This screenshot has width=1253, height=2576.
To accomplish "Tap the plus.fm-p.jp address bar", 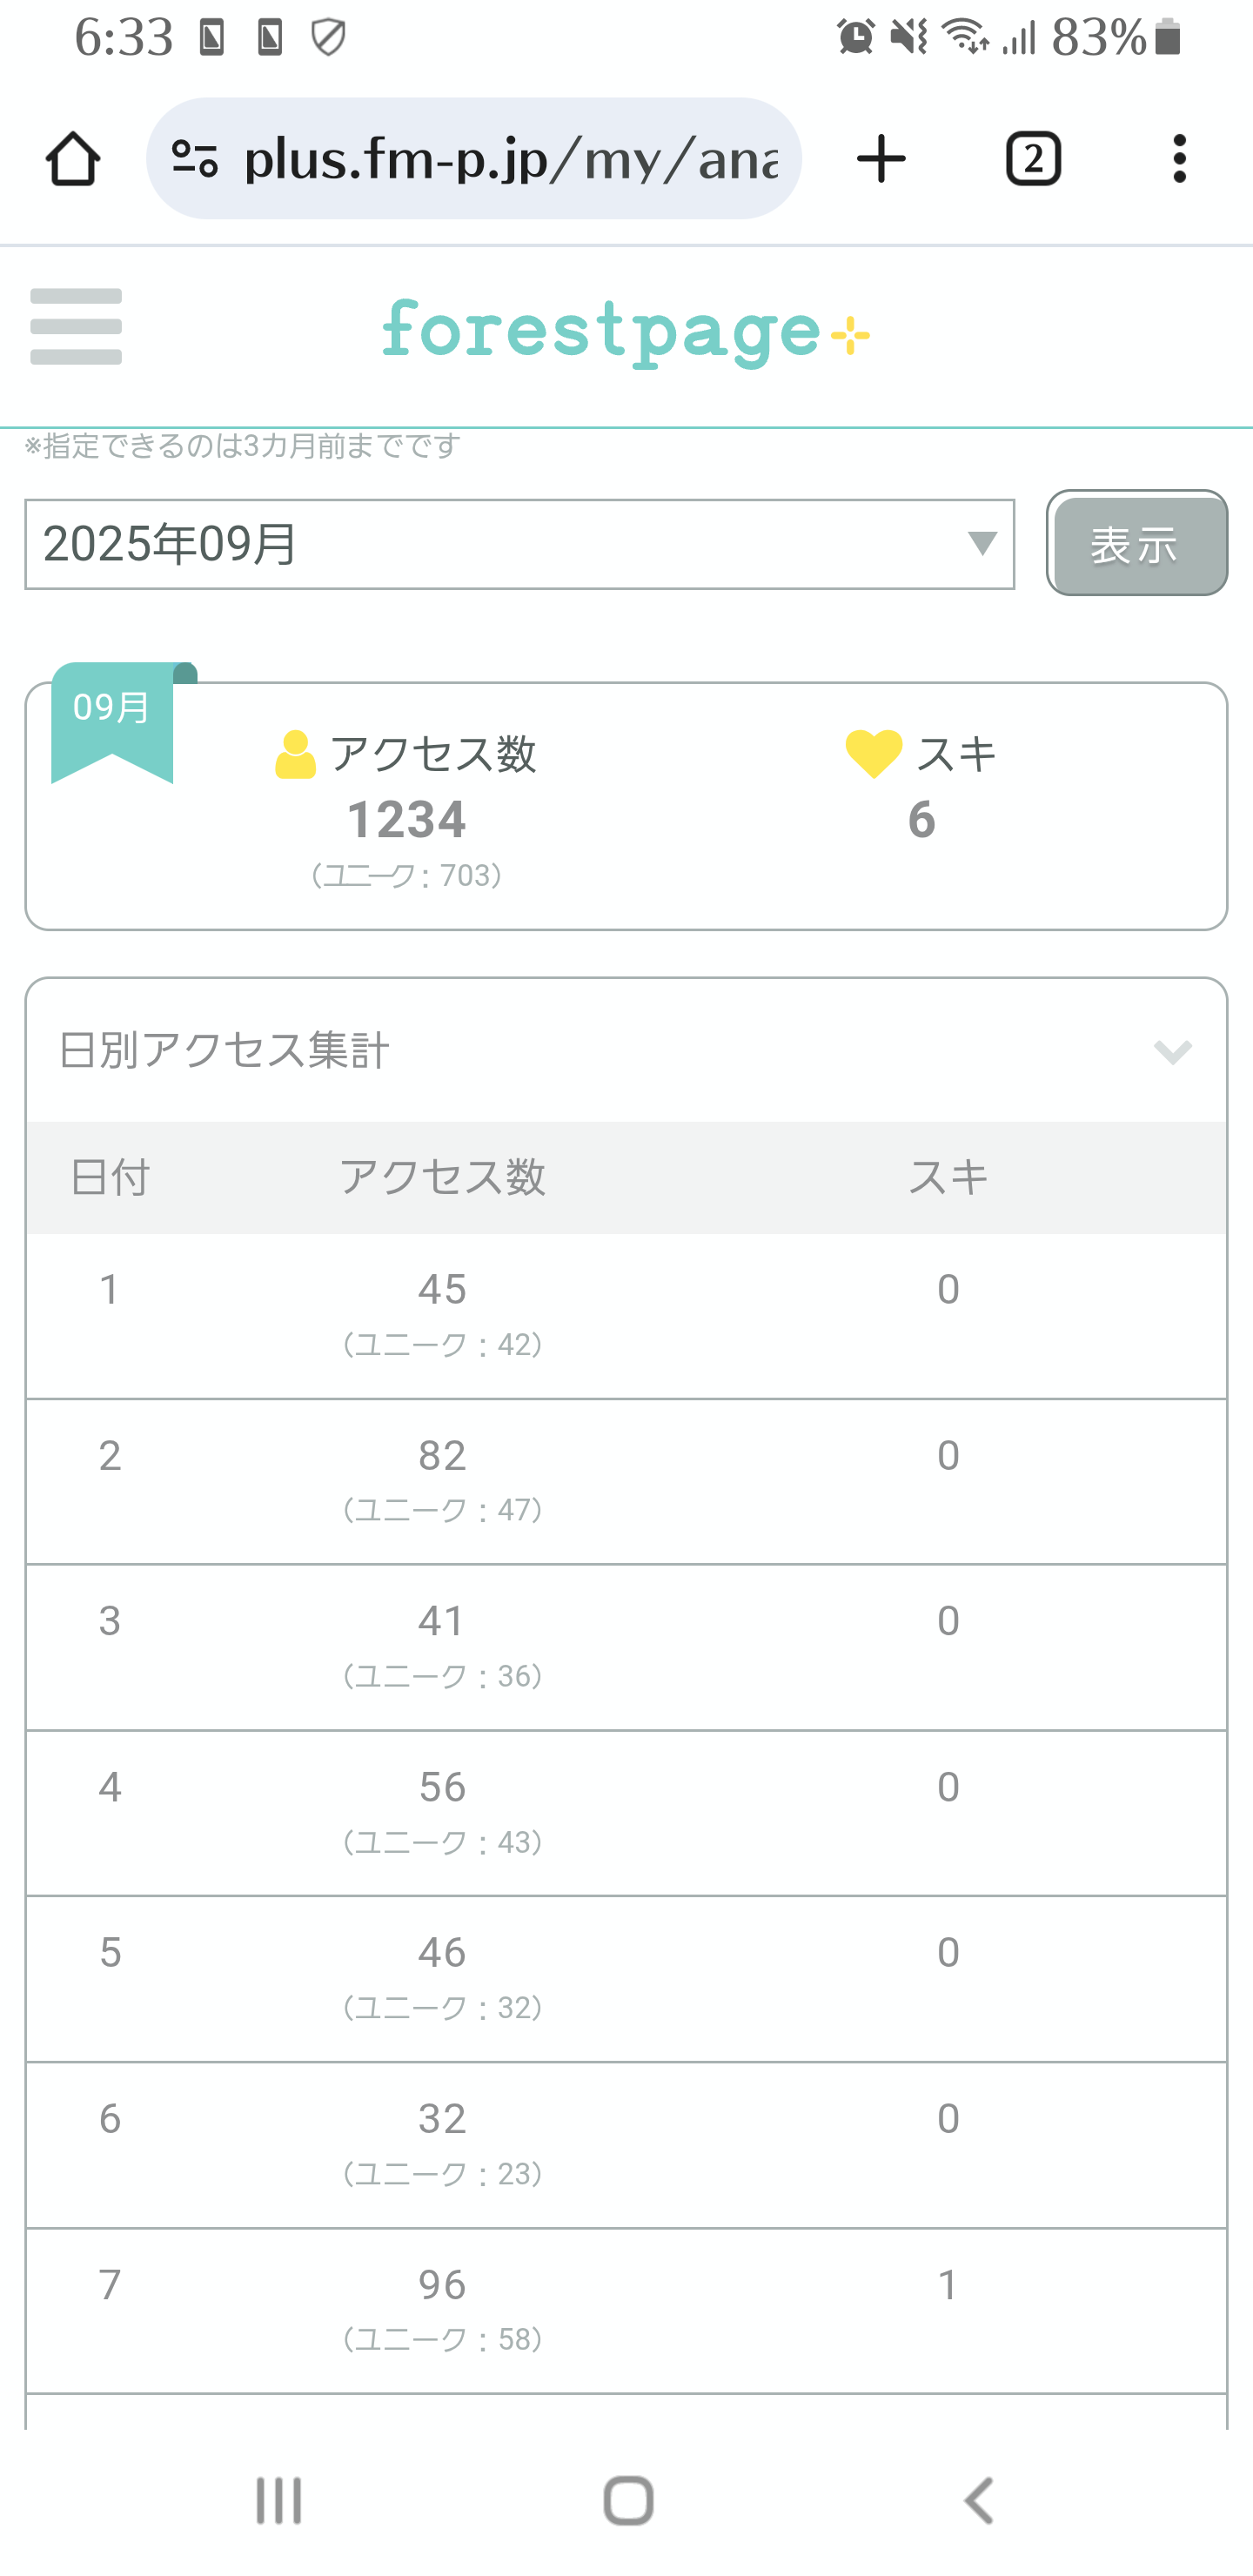I will 510,159.
